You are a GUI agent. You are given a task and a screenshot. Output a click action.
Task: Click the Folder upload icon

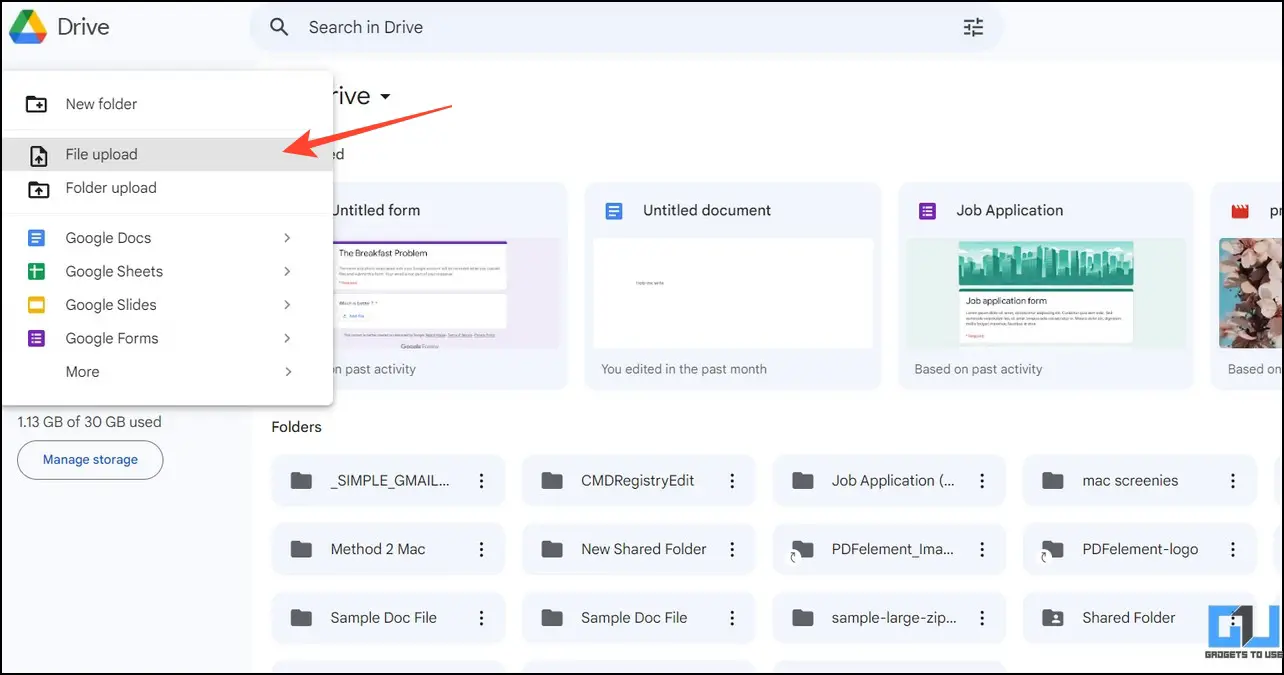tap(37, 188)
